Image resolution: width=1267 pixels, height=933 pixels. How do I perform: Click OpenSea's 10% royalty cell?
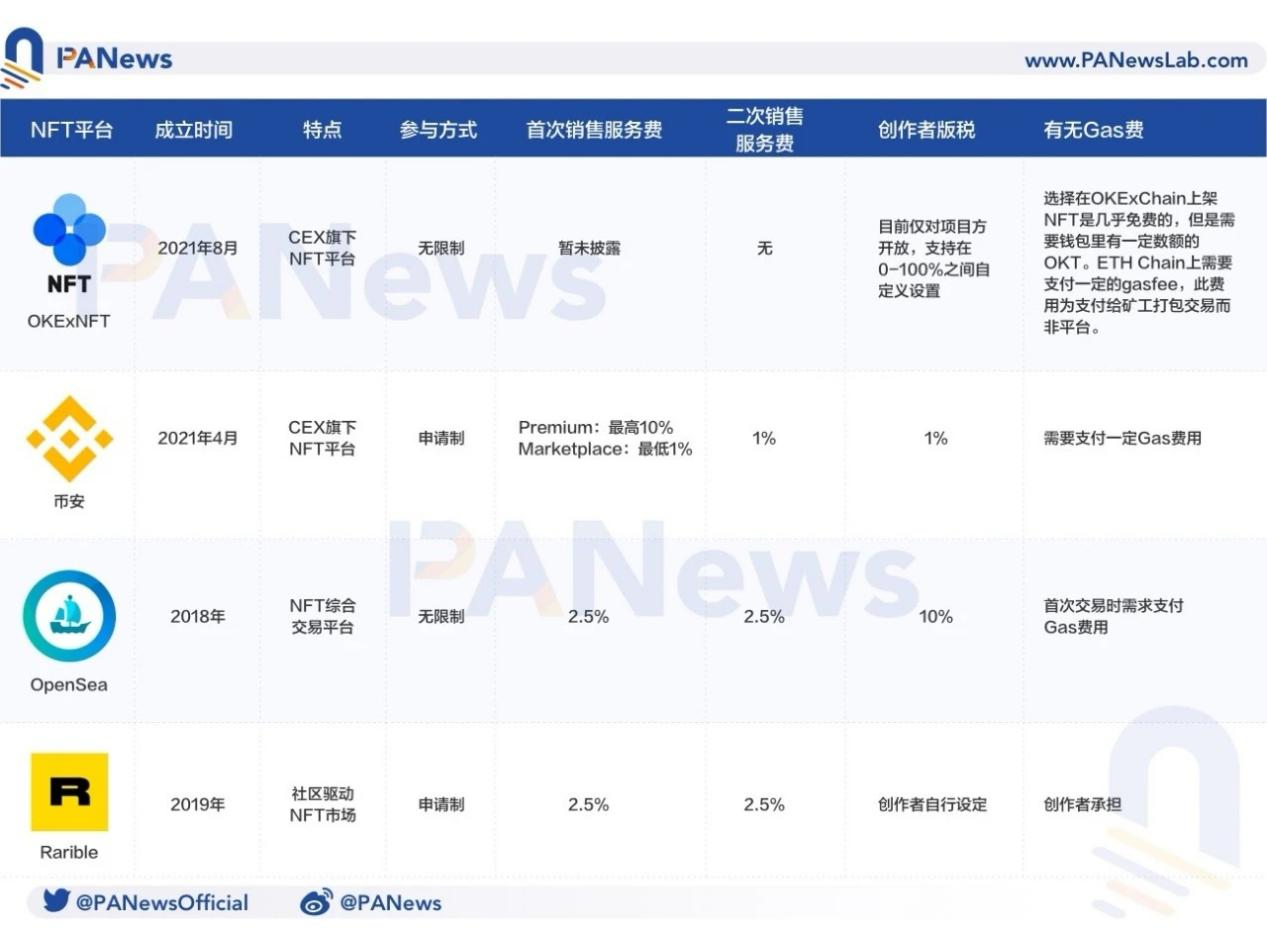tap(934, 617)
